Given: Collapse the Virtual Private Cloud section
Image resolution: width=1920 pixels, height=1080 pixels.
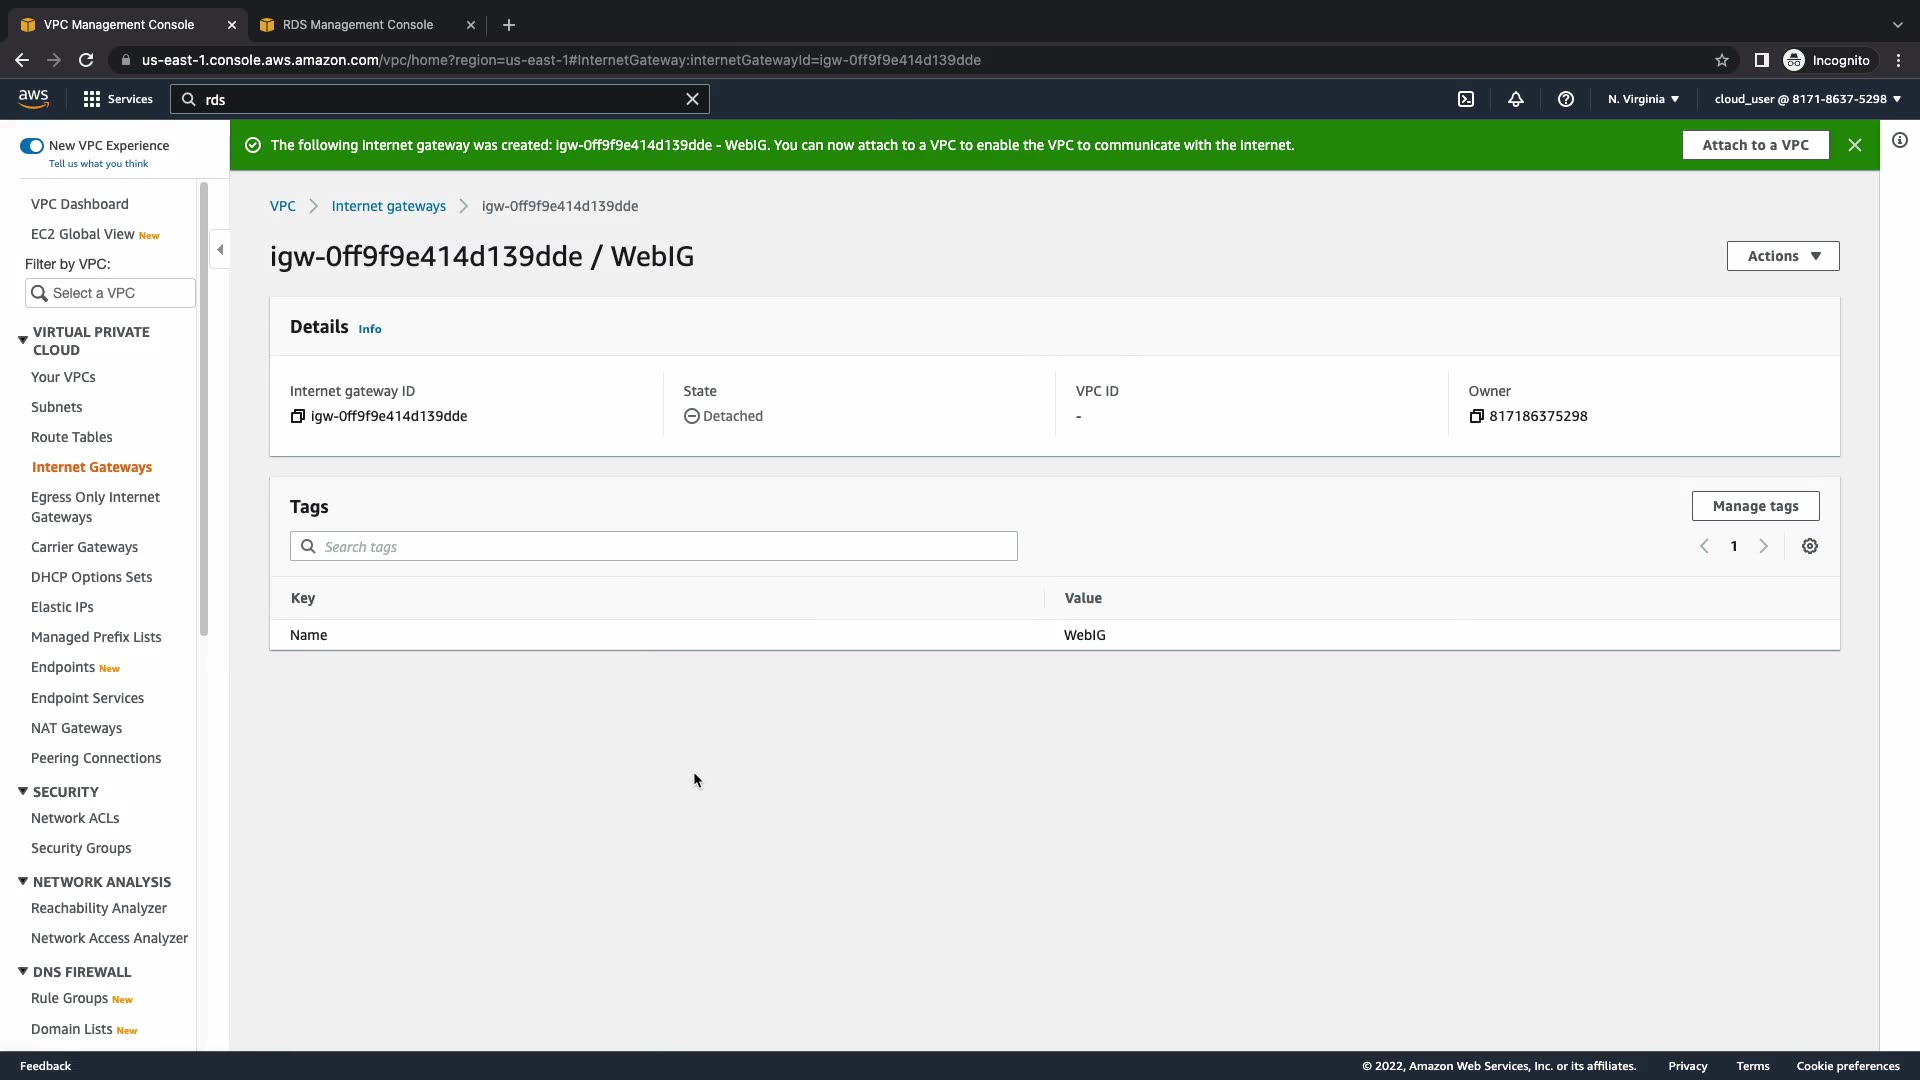Looking at the screenshot, I should (23, 340).
